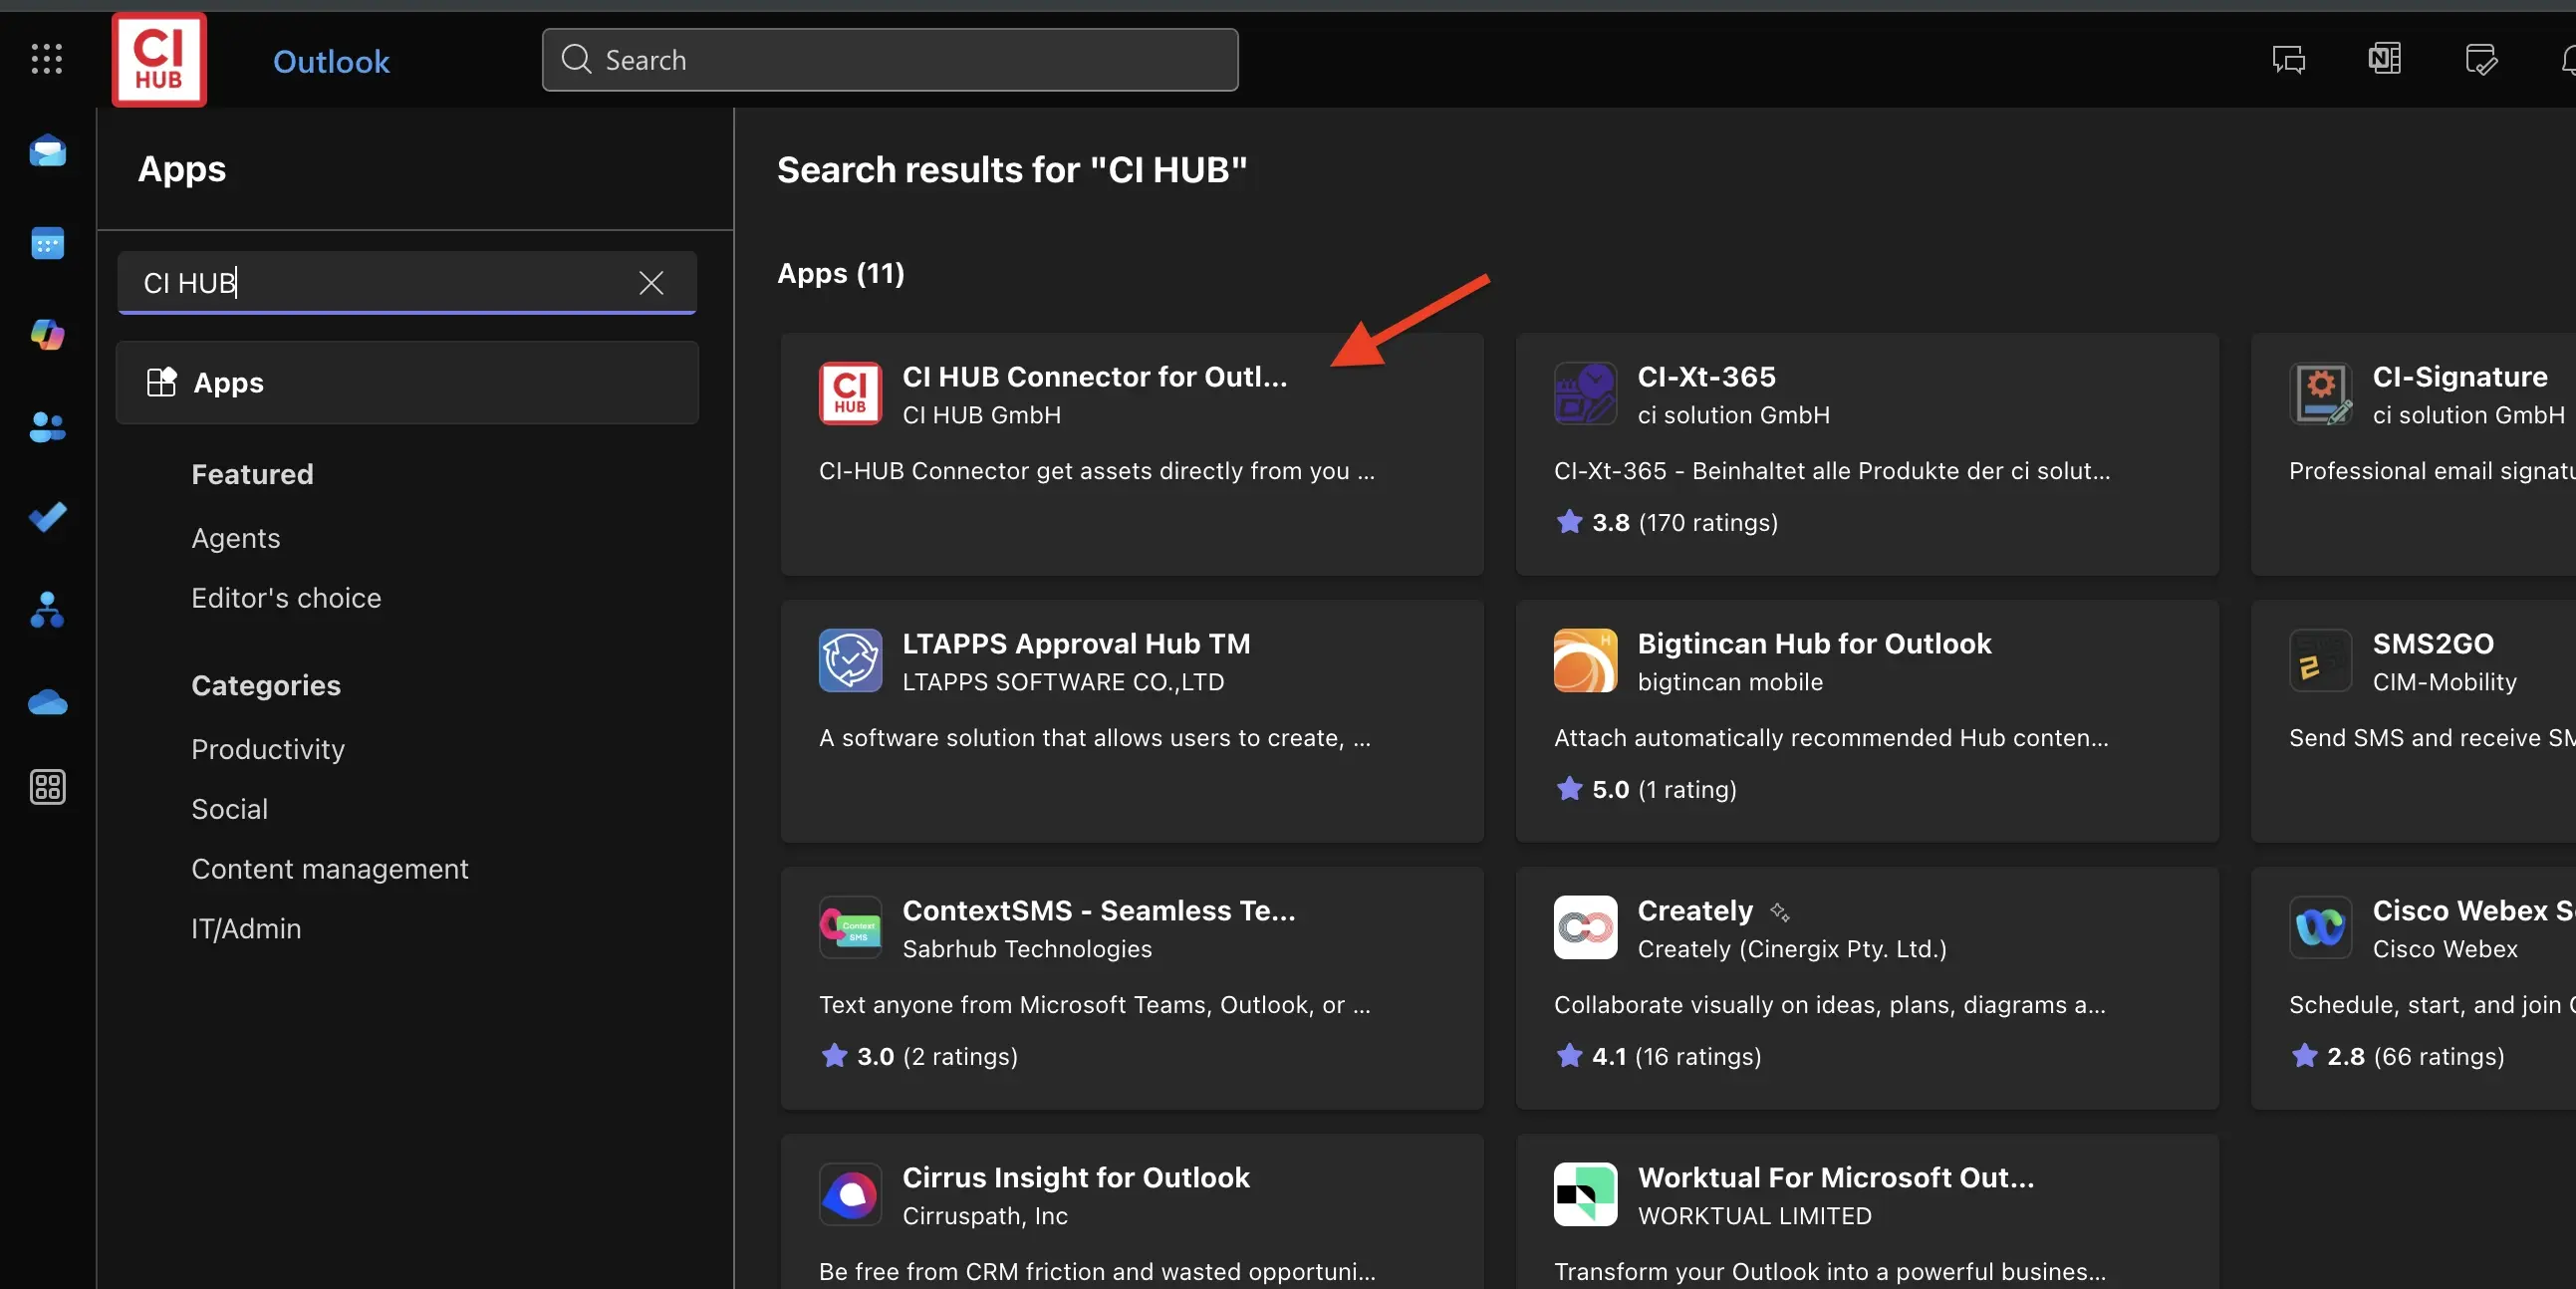This screenshot has height=1289, width=2576.
Task: Open LTAPPS Approval Hub TM title
Action: tap(1076, 644)
